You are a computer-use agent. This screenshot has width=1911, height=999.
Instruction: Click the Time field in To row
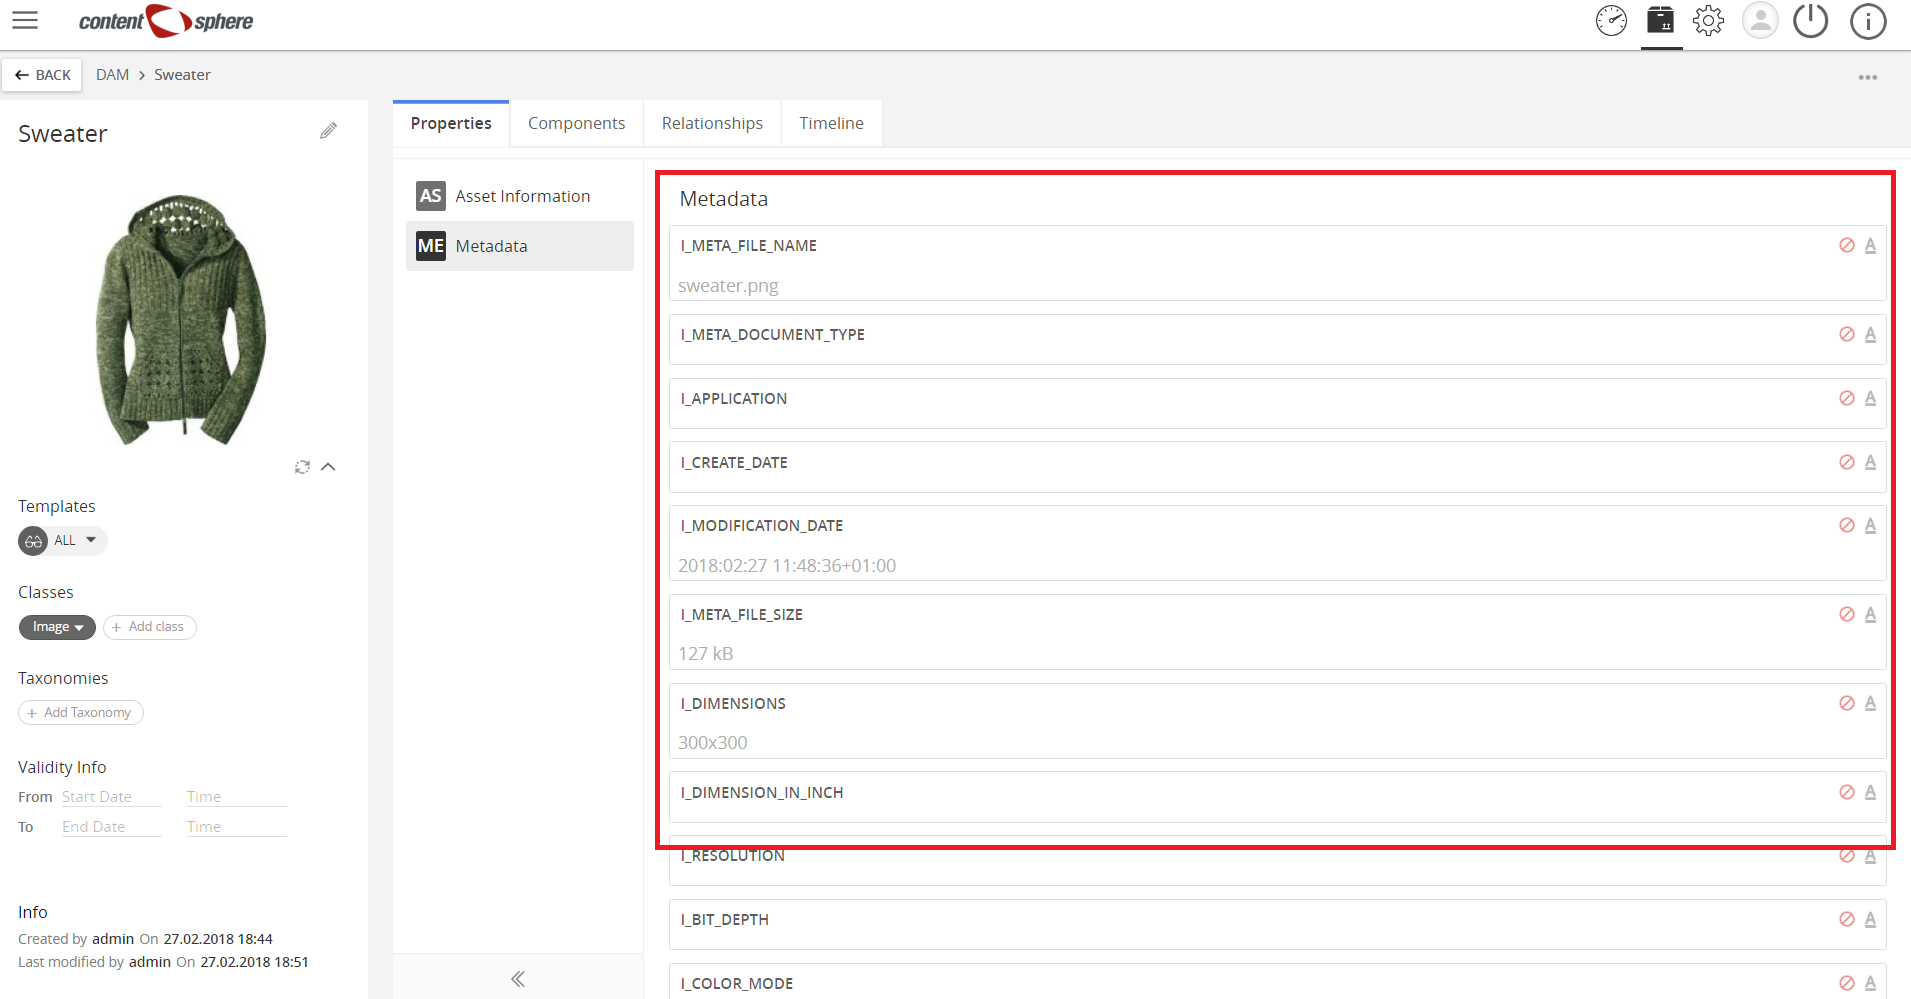236,827
